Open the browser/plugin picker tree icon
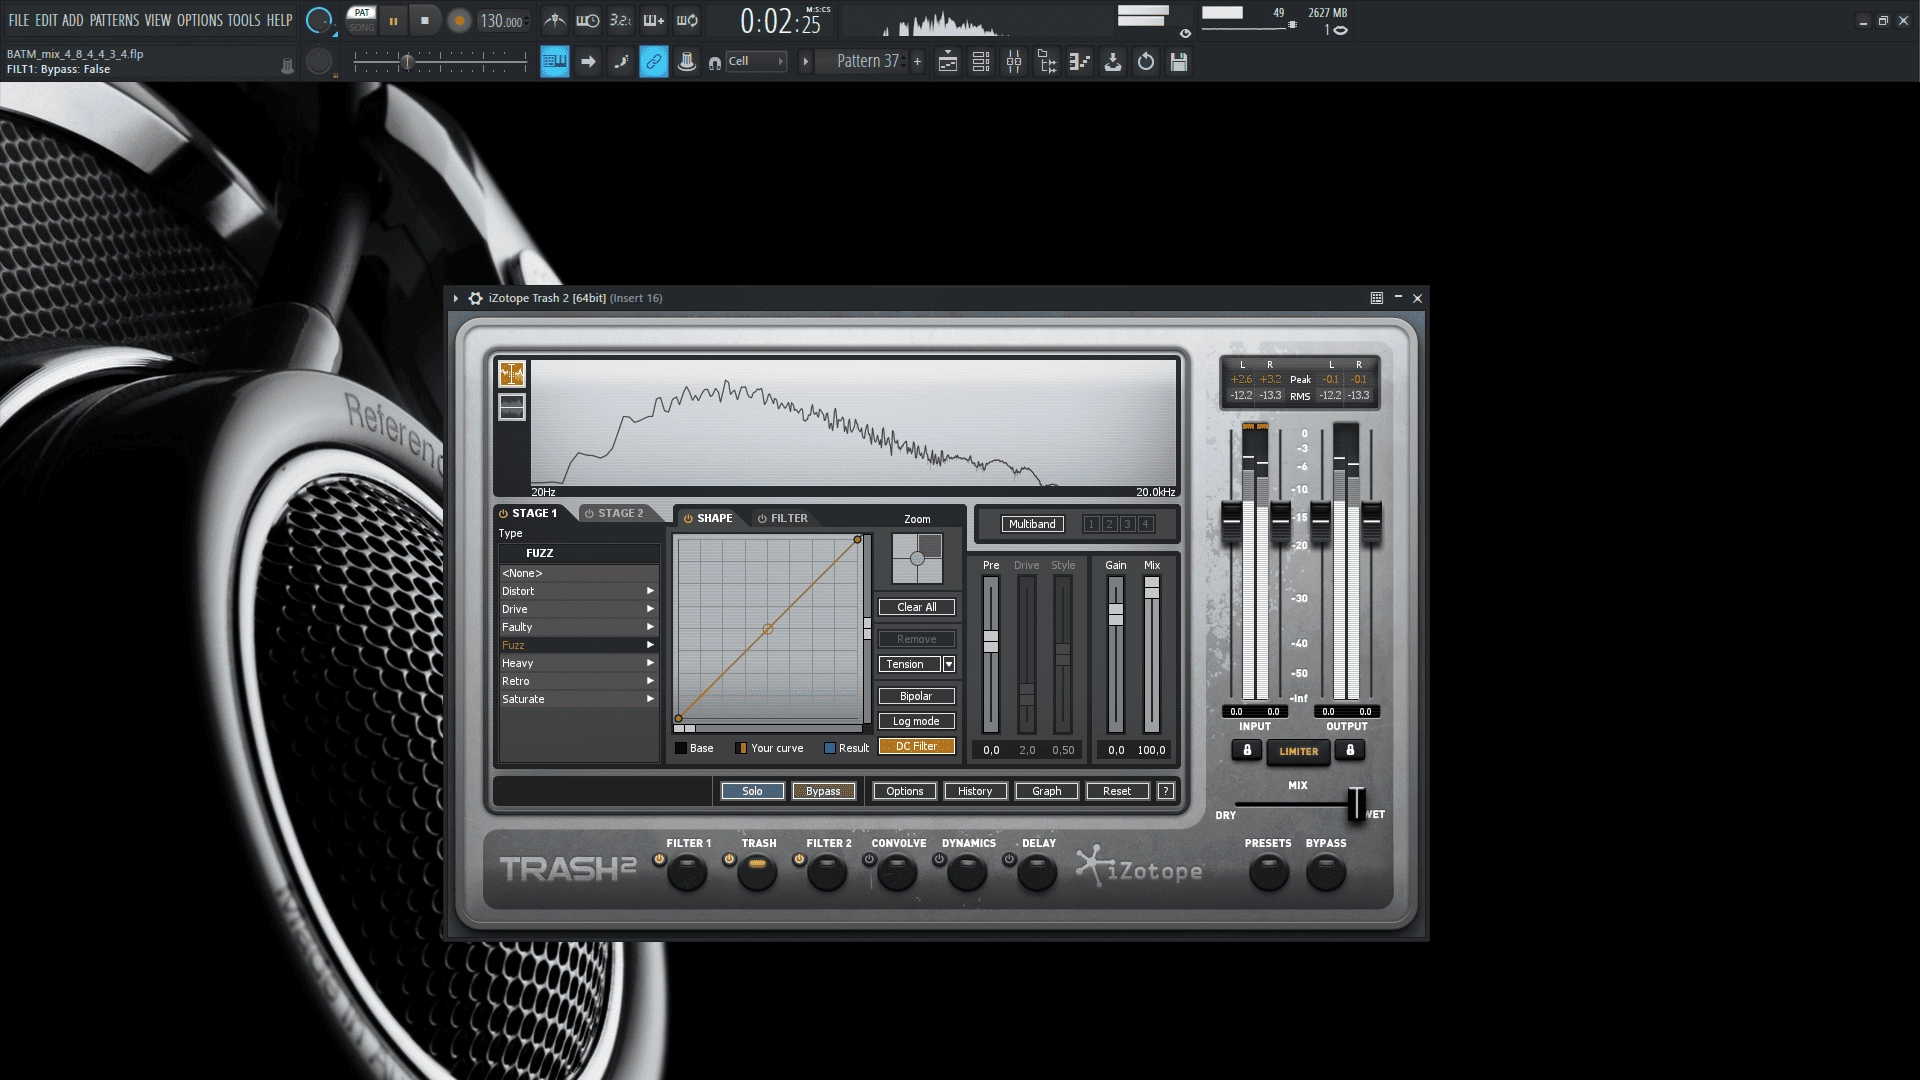 (x=1047, y=62)
